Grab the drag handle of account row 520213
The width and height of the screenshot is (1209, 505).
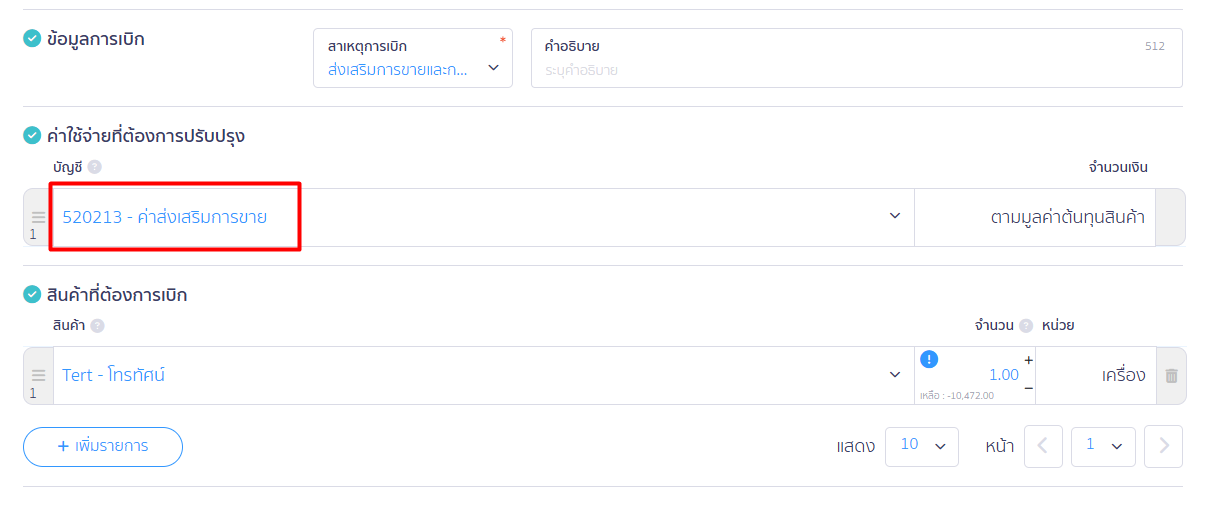coord(38,217)
